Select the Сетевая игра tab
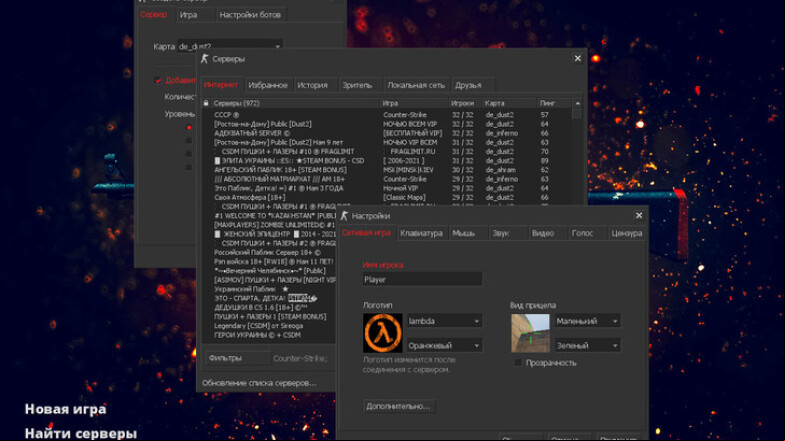Image resolution: width=785 pixels, height=441 pixels. coord(366,233)
